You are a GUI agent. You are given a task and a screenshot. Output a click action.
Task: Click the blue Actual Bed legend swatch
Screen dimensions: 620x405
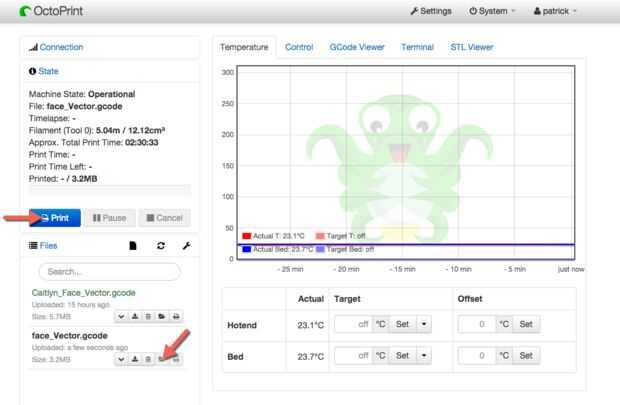247,249
